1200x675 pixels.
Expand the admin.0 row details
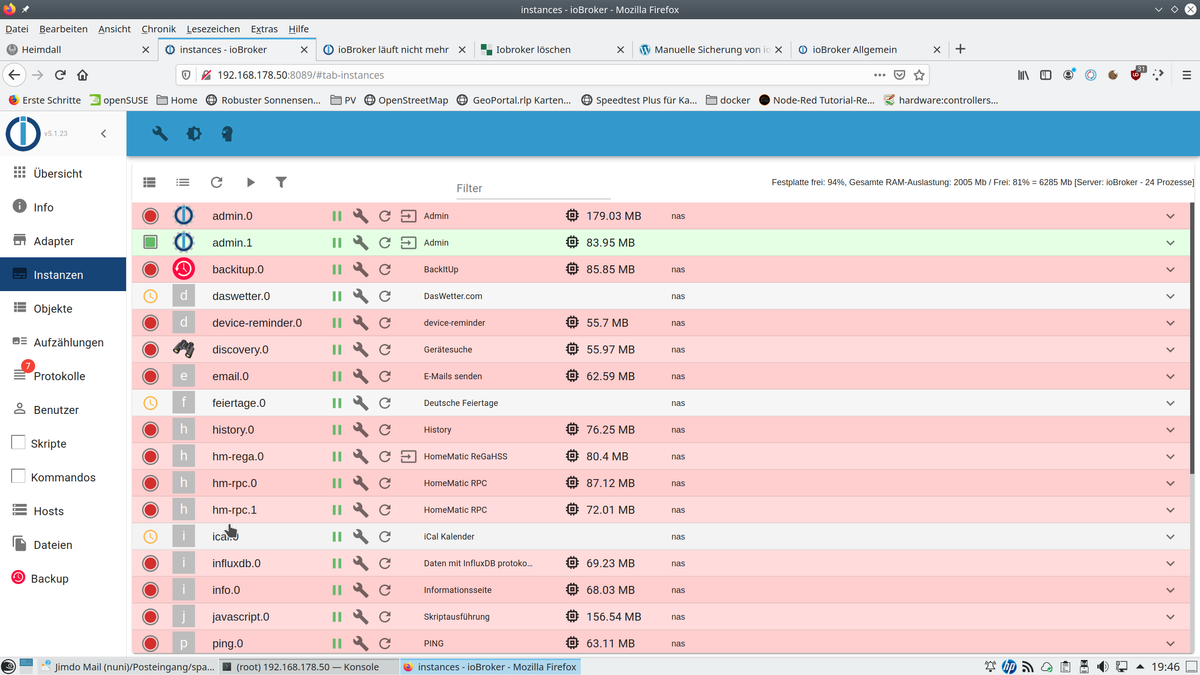click(1170, 216)
